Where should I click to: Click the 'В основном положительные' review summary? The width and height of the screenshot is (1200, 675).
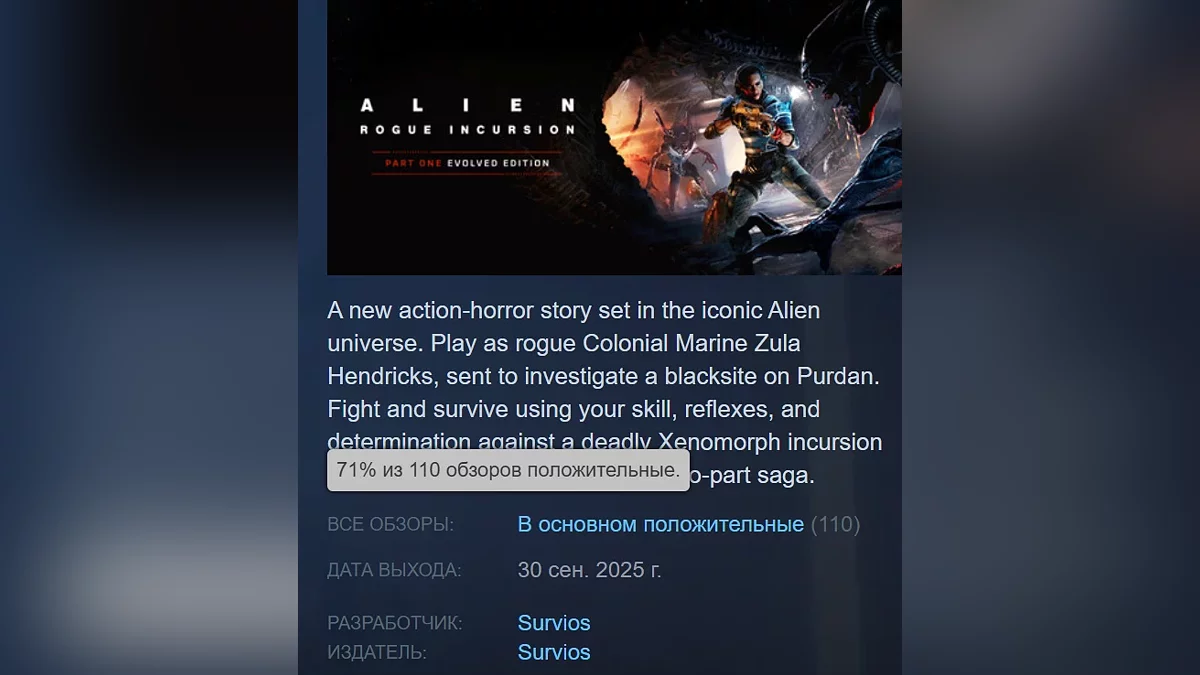661,524
